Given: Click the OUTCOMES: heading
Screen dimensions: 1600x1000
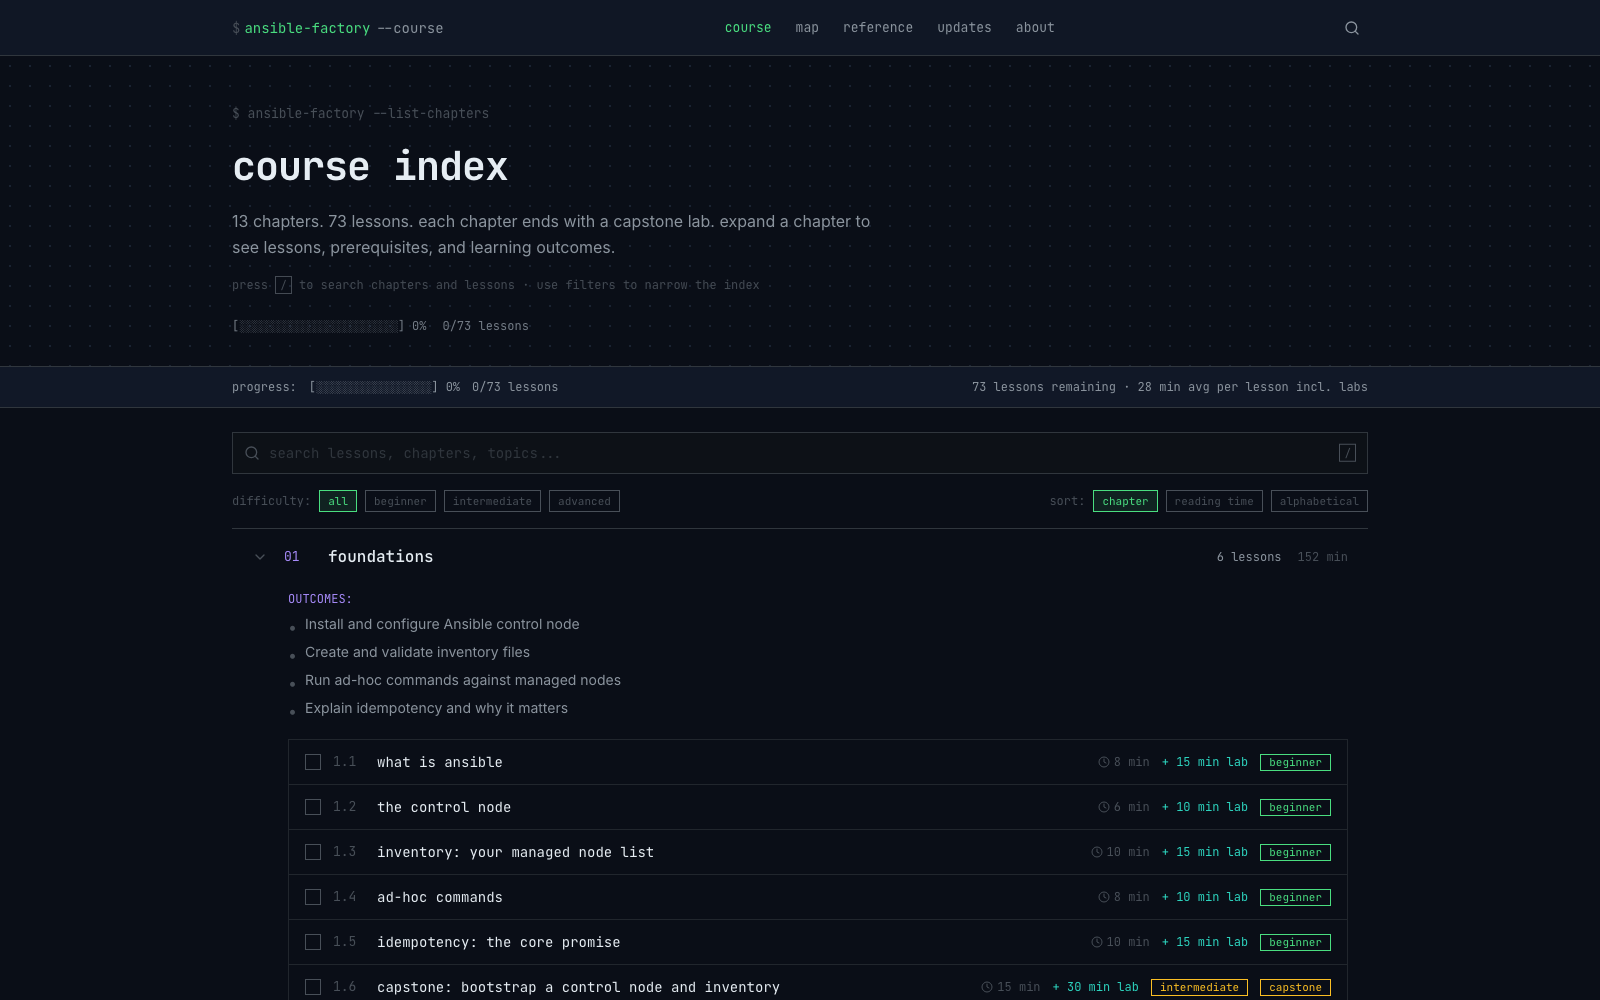Looking at the screenshot, I should tap(320, 599).
